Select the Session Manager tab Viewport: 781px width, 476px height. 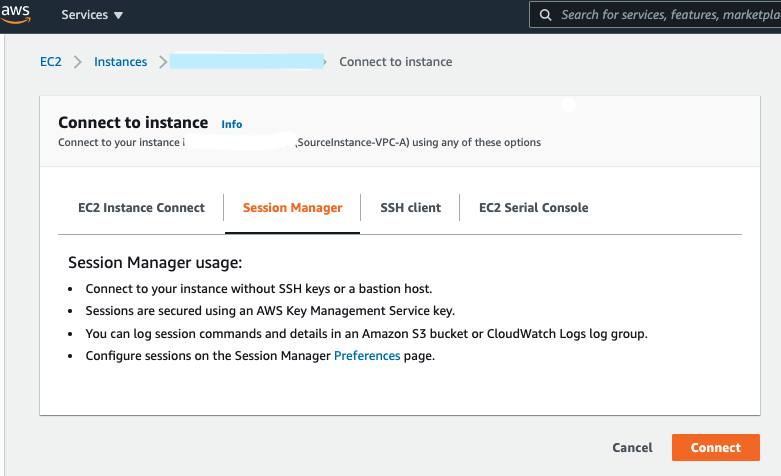[292, 208]
